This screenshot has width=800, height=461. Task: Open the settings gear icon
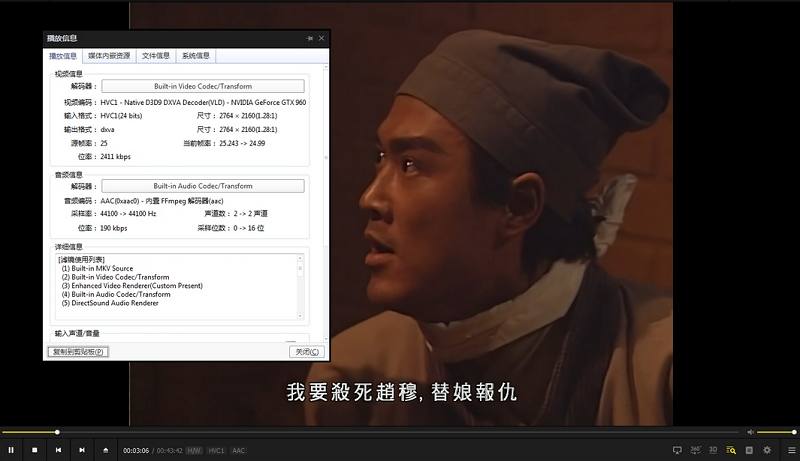pyautogui.click(x=767, y=450)
